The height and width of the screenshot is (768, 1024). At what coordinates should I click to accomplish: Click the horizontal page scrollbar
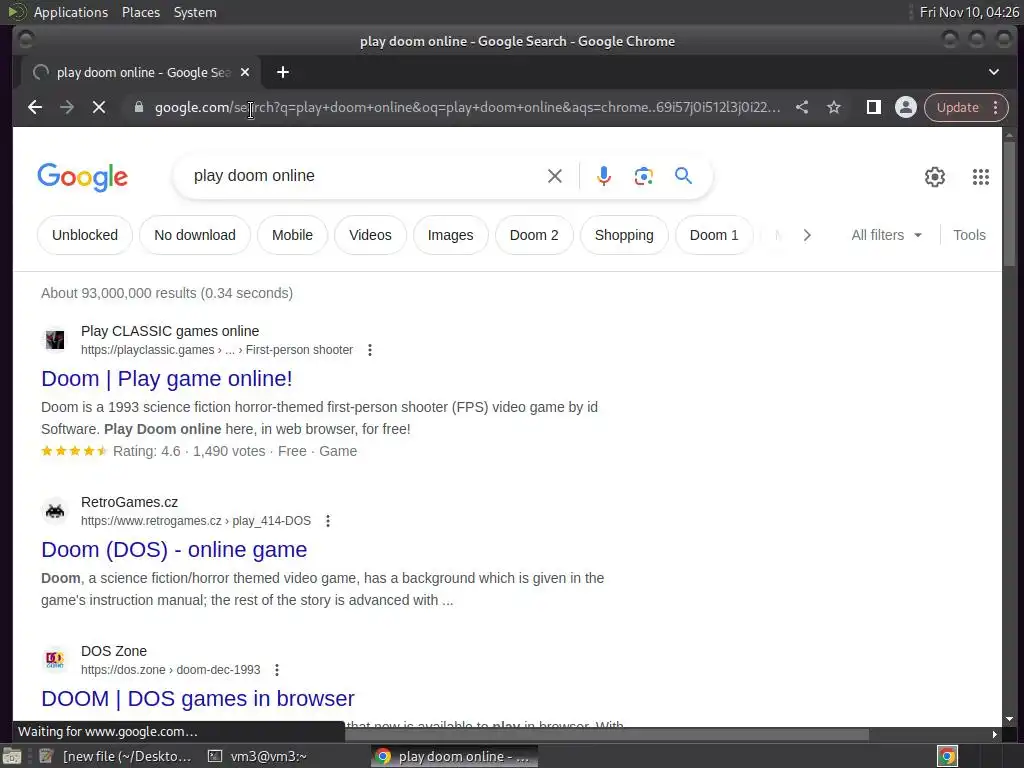point(607,735)
